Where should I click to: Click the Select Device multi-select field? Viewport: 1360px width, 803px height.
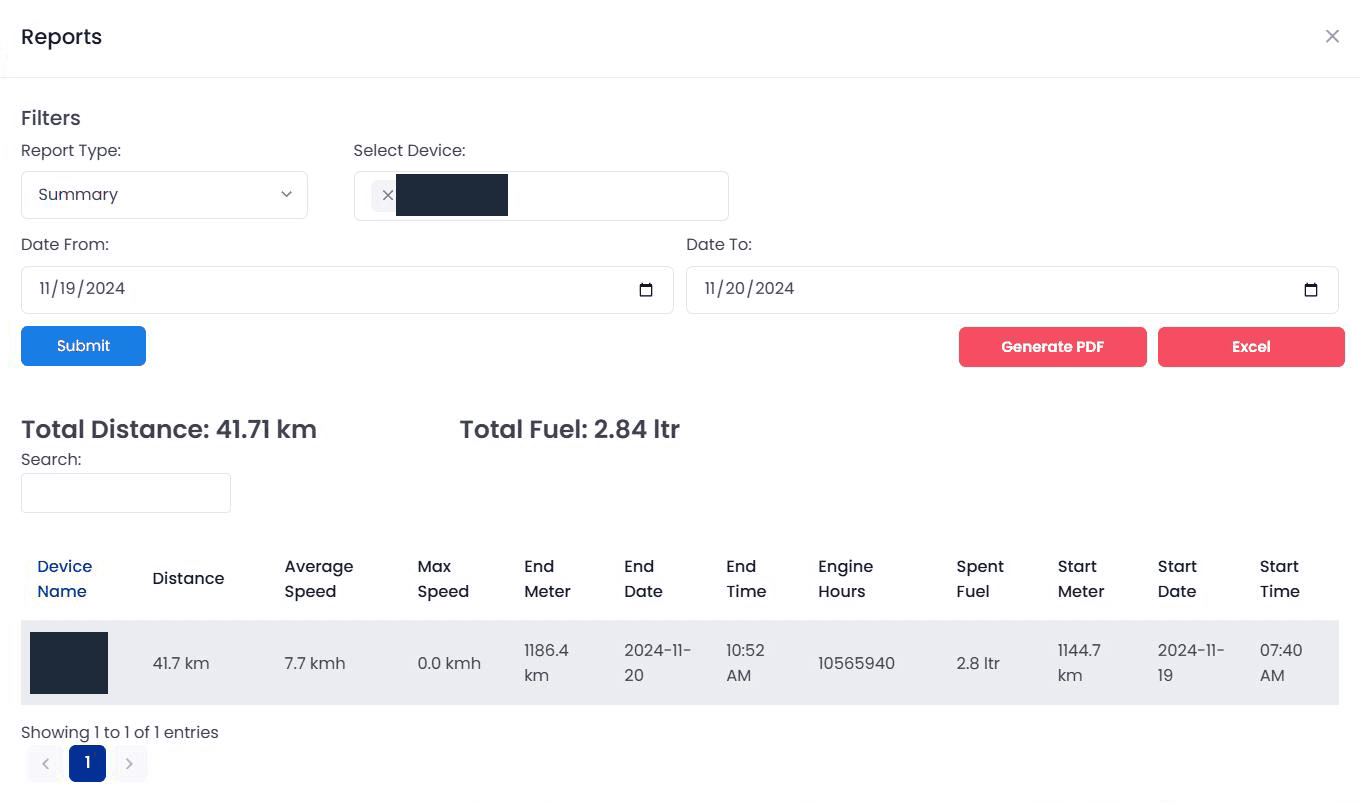pos(541,196)
